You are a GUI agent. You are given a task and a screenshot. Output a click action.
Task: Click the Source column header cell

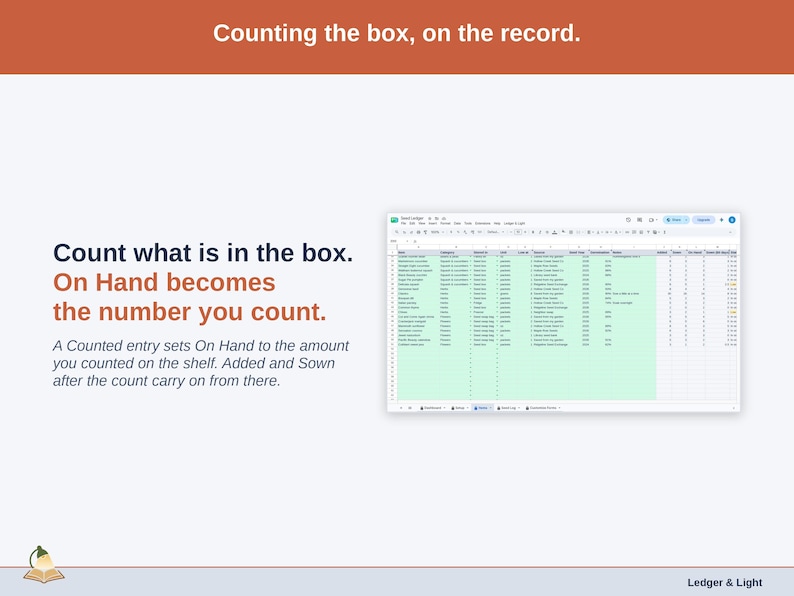pos(549,252)
